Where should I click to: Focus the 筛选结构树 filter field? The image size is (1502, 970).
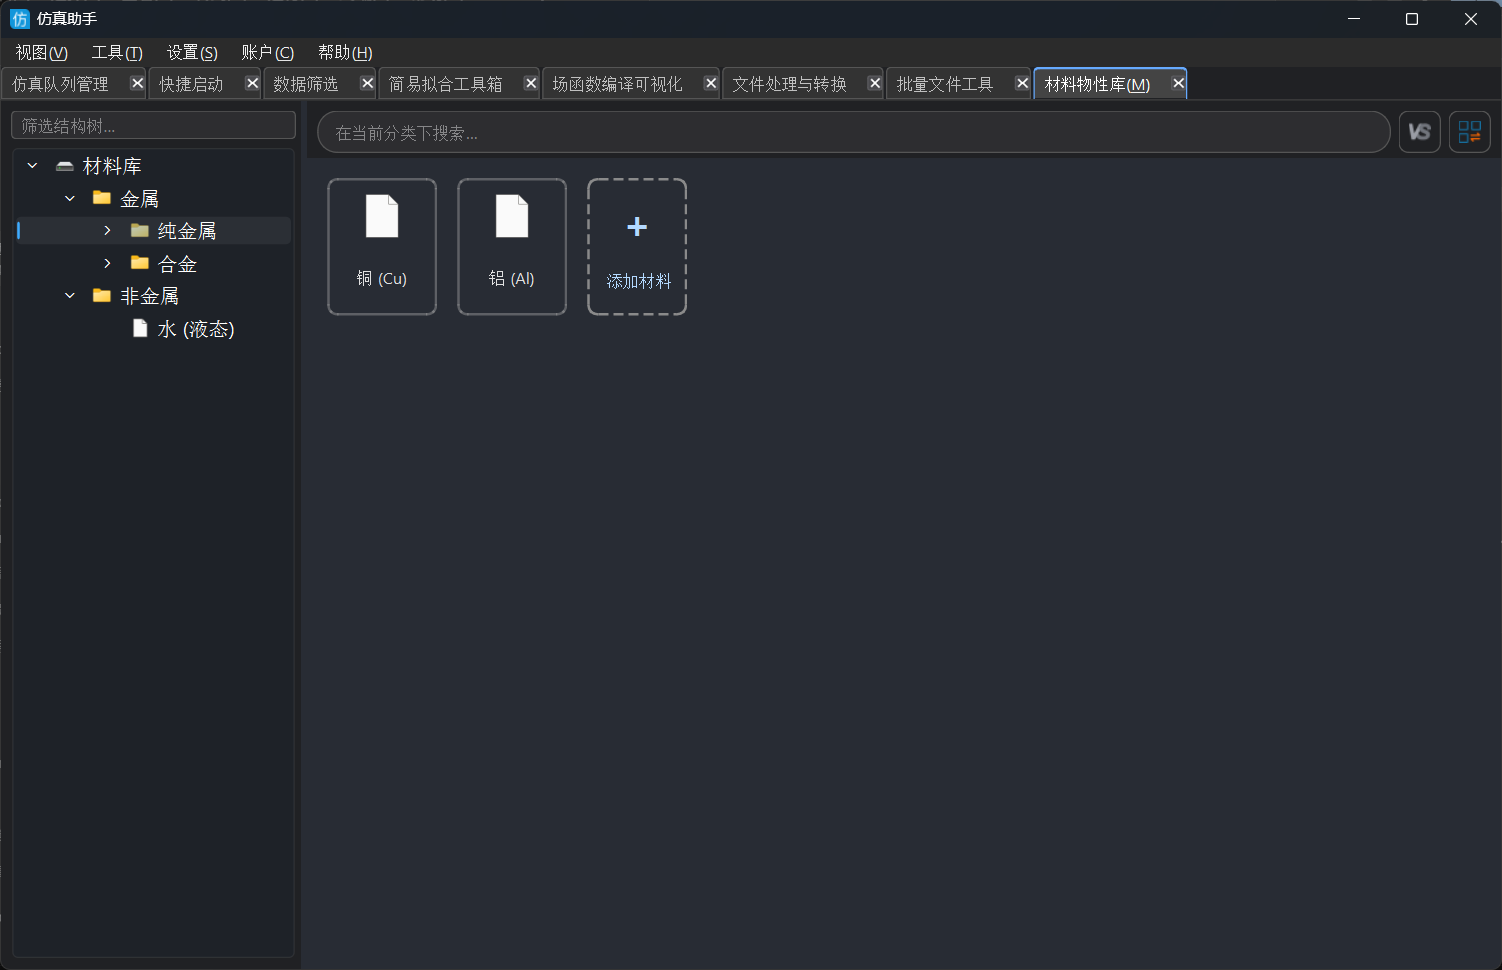click(153, 125)
